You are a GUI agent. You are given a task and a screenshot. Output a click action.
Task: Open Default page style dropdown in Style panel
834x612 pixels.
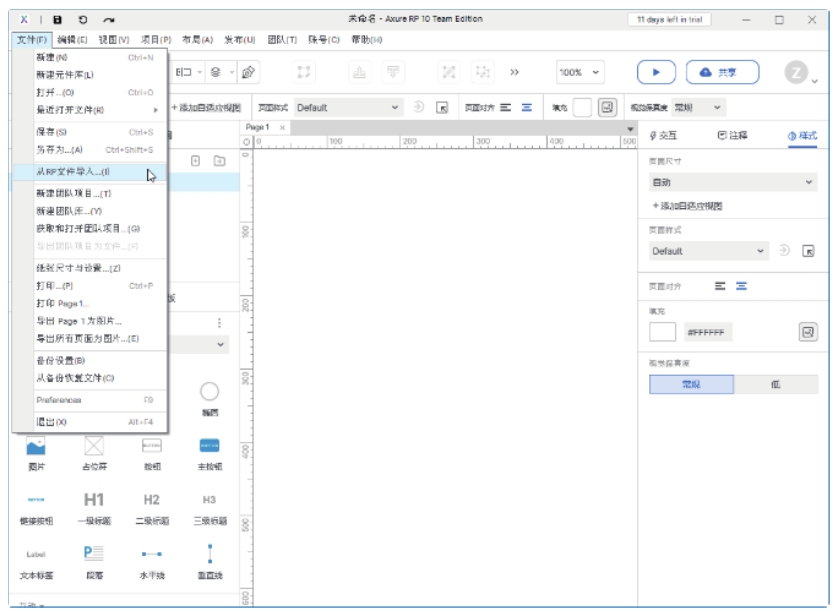coord(709,251)
